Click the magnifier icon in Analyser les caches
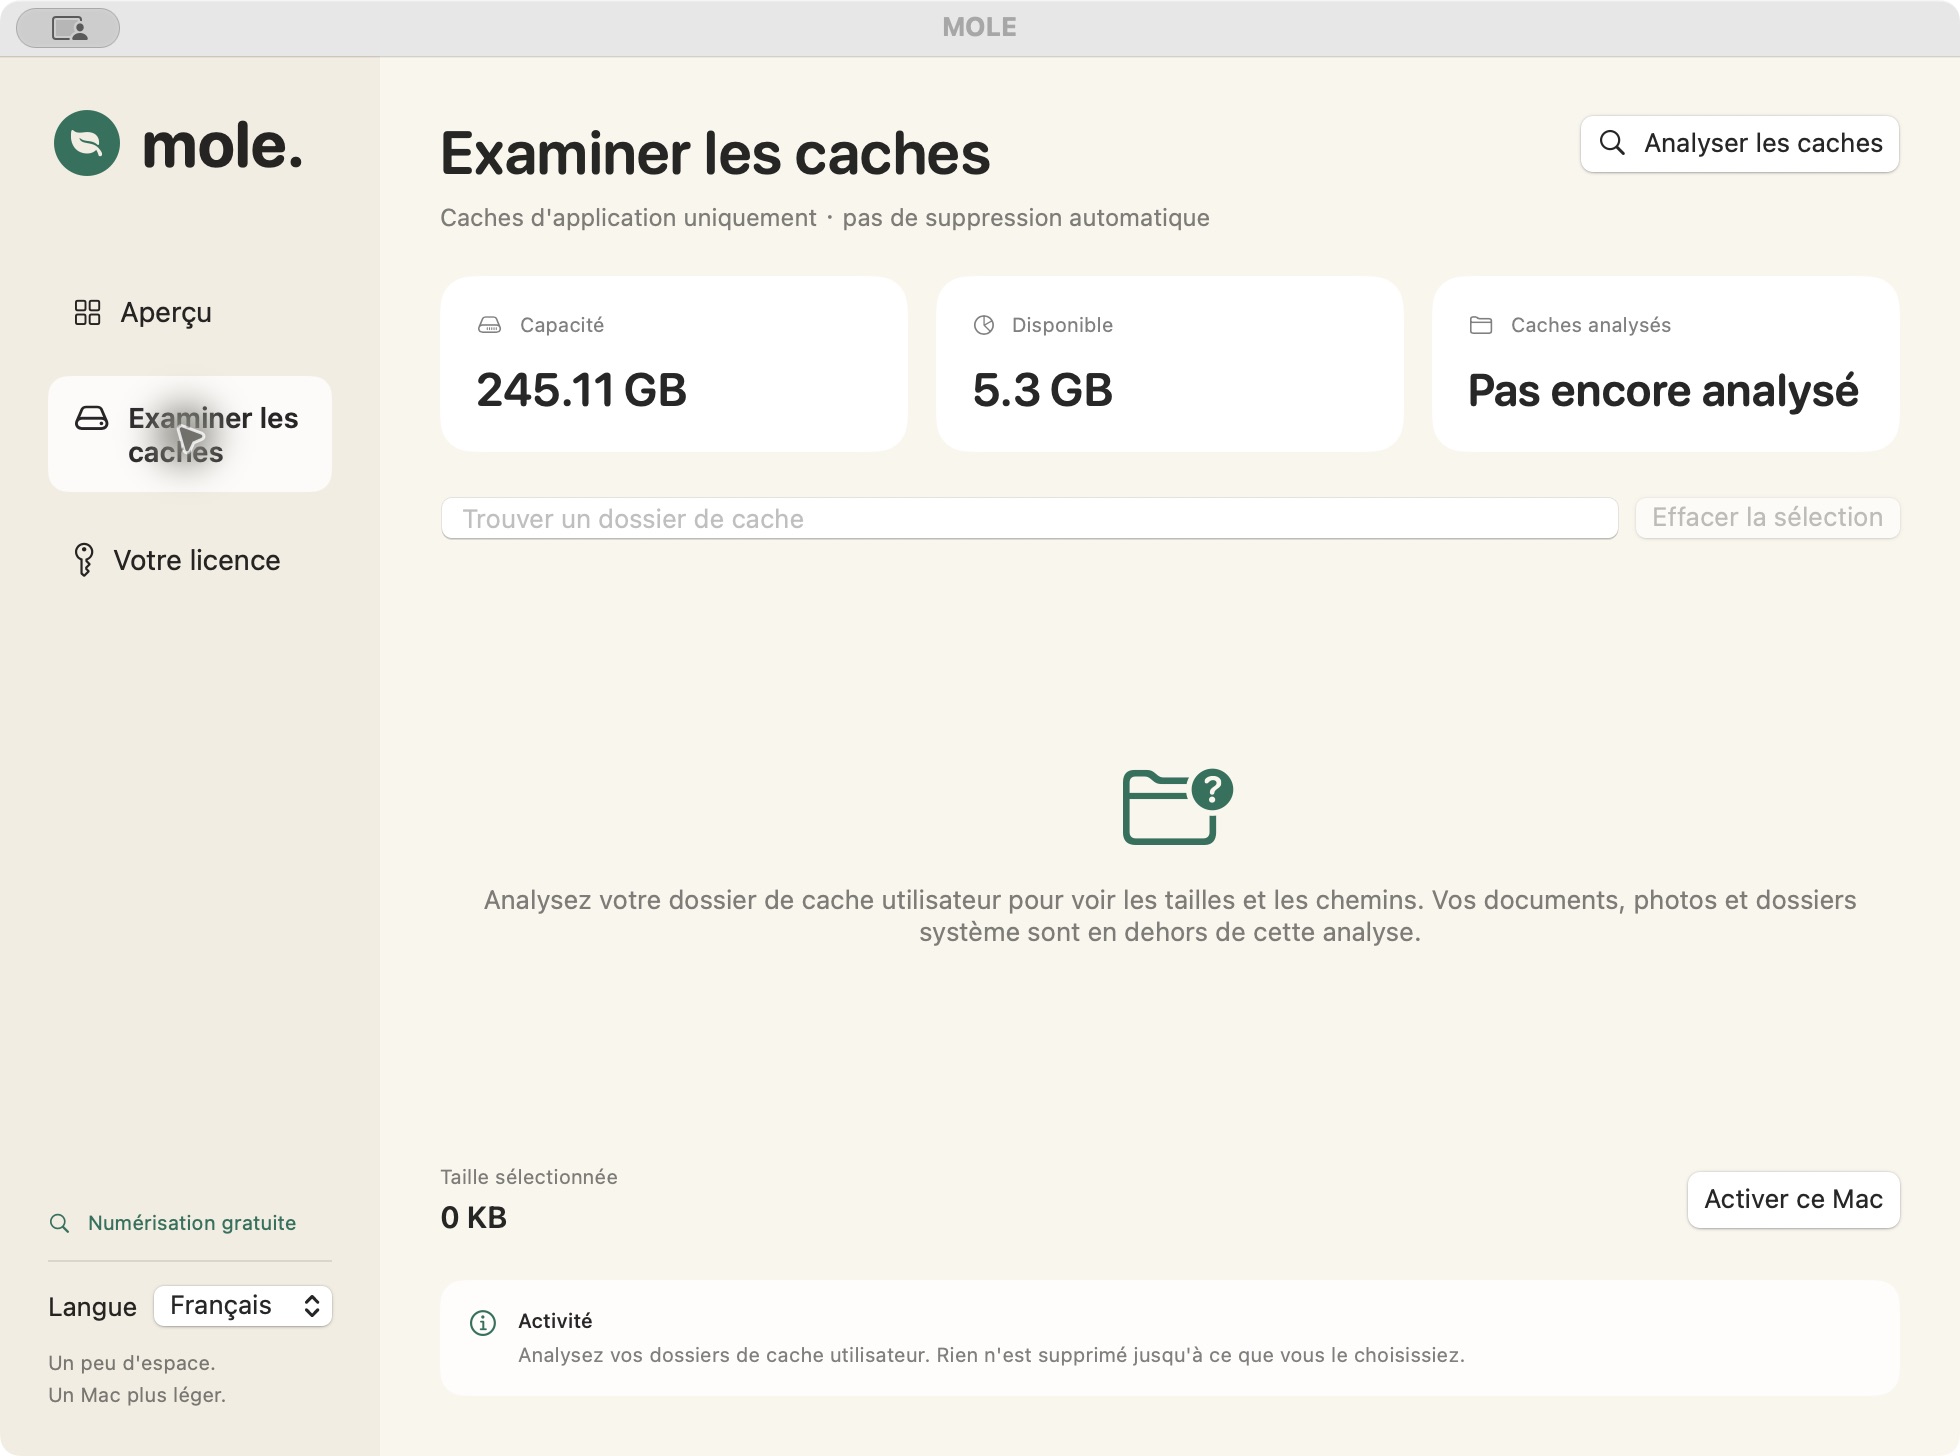The image size is (1960, 1456). point(1612,143)
